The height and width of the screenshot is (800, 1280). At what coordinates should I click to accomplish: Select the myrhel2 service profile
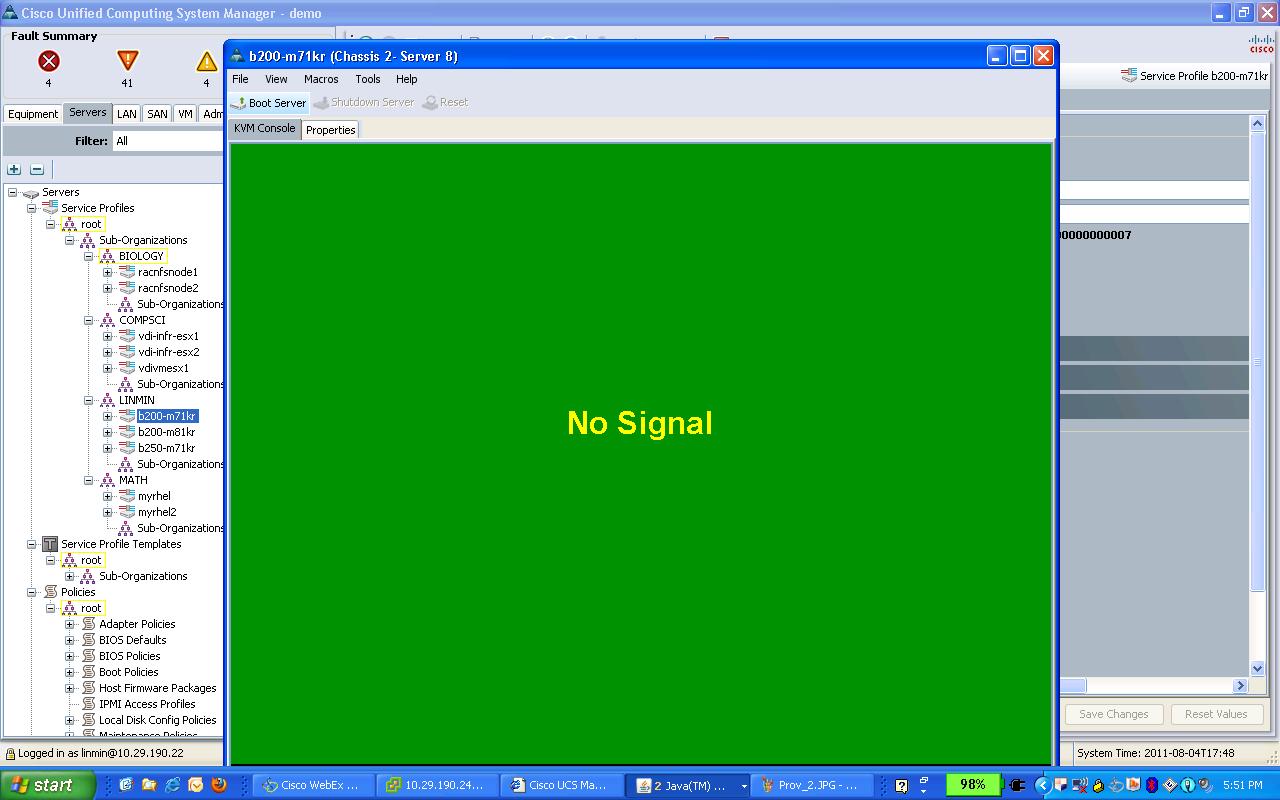click(157, 512)
